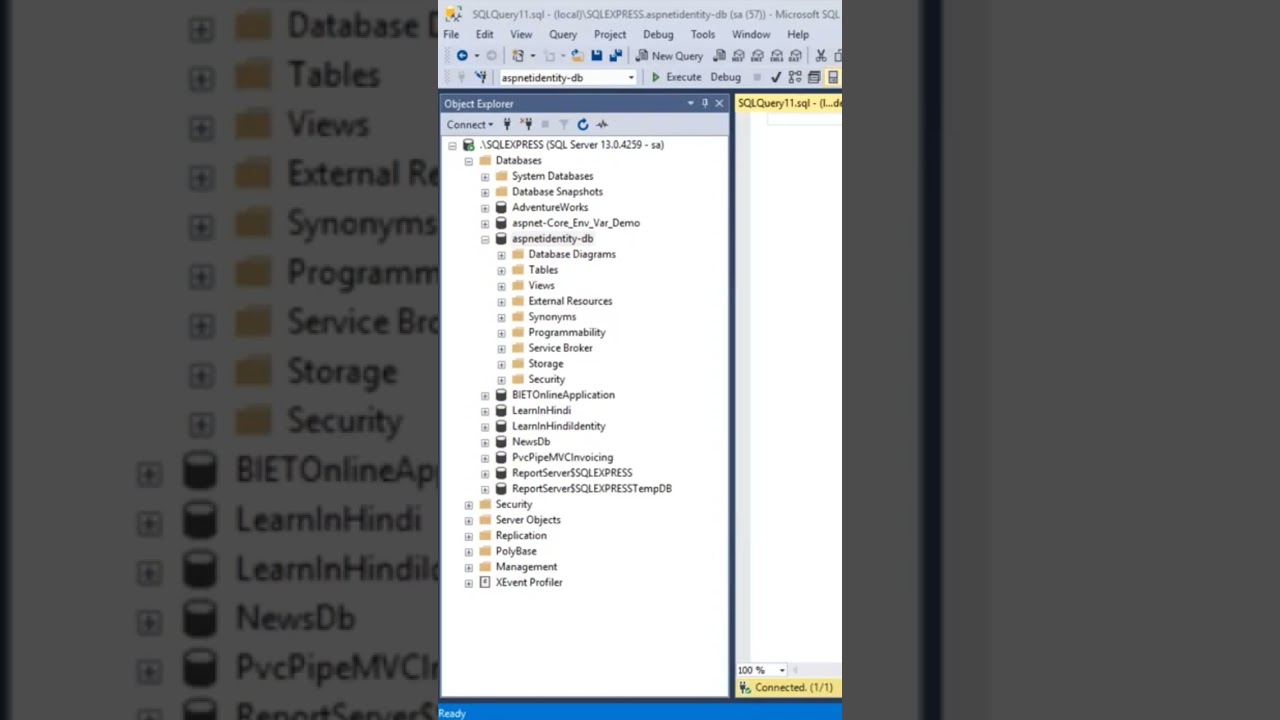
Task: Select the BIETOnlineApplication database
Action: (563, 395)
